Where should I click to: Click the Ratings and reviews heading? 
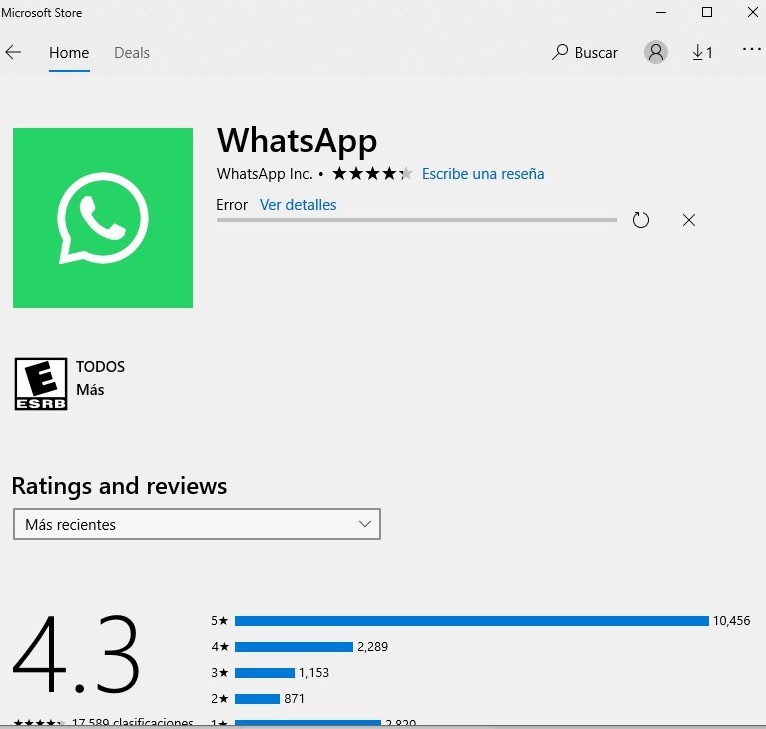pos(119,486)
